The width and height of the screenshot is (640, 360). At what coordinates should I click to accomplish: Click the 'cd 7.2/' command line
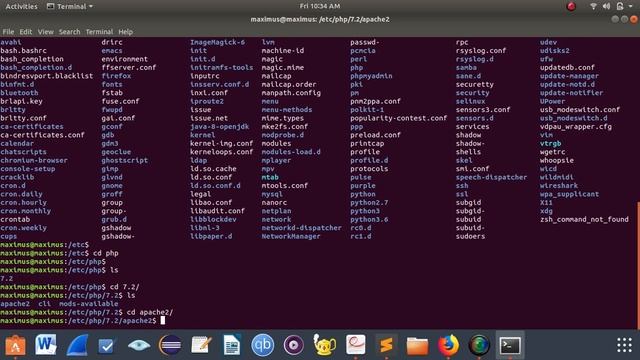[69, 287]
